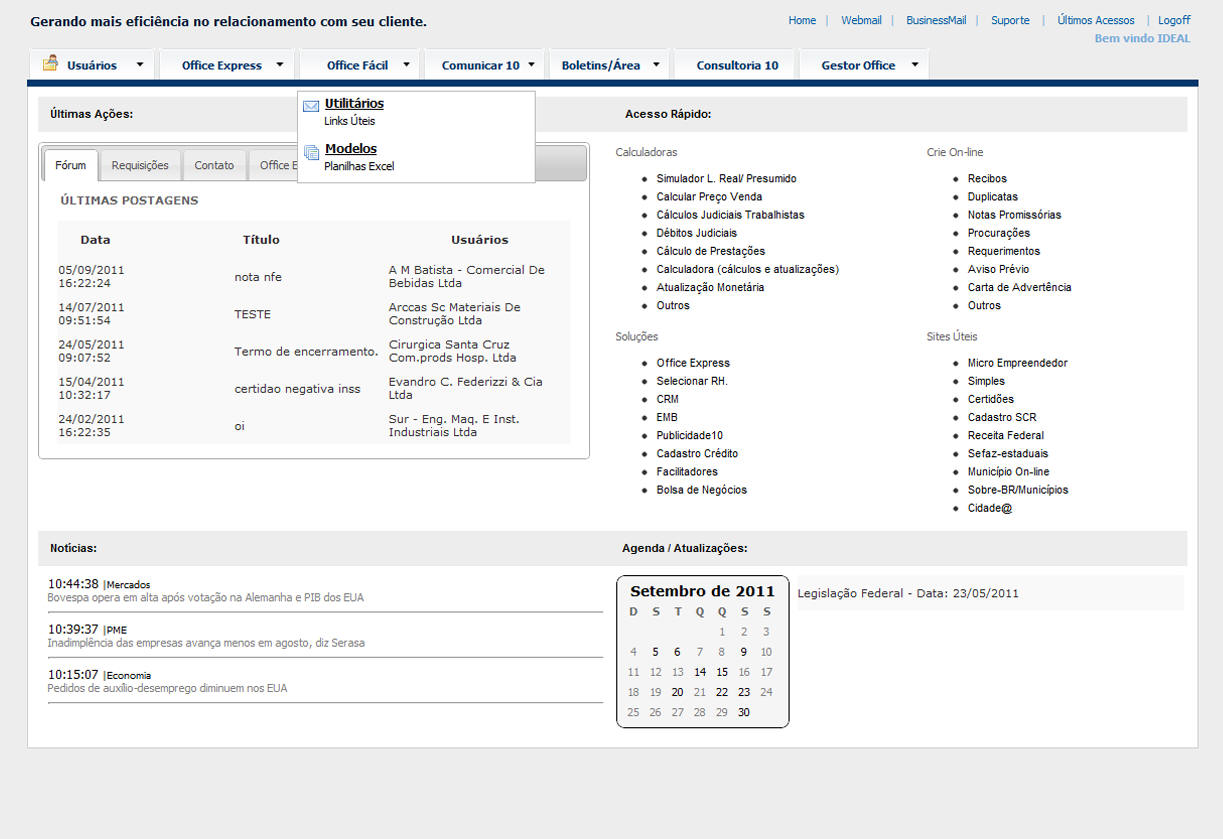Select Utilitários in the open submenu
Viewport: 1223px width, 839px height.
coord(354,104)
